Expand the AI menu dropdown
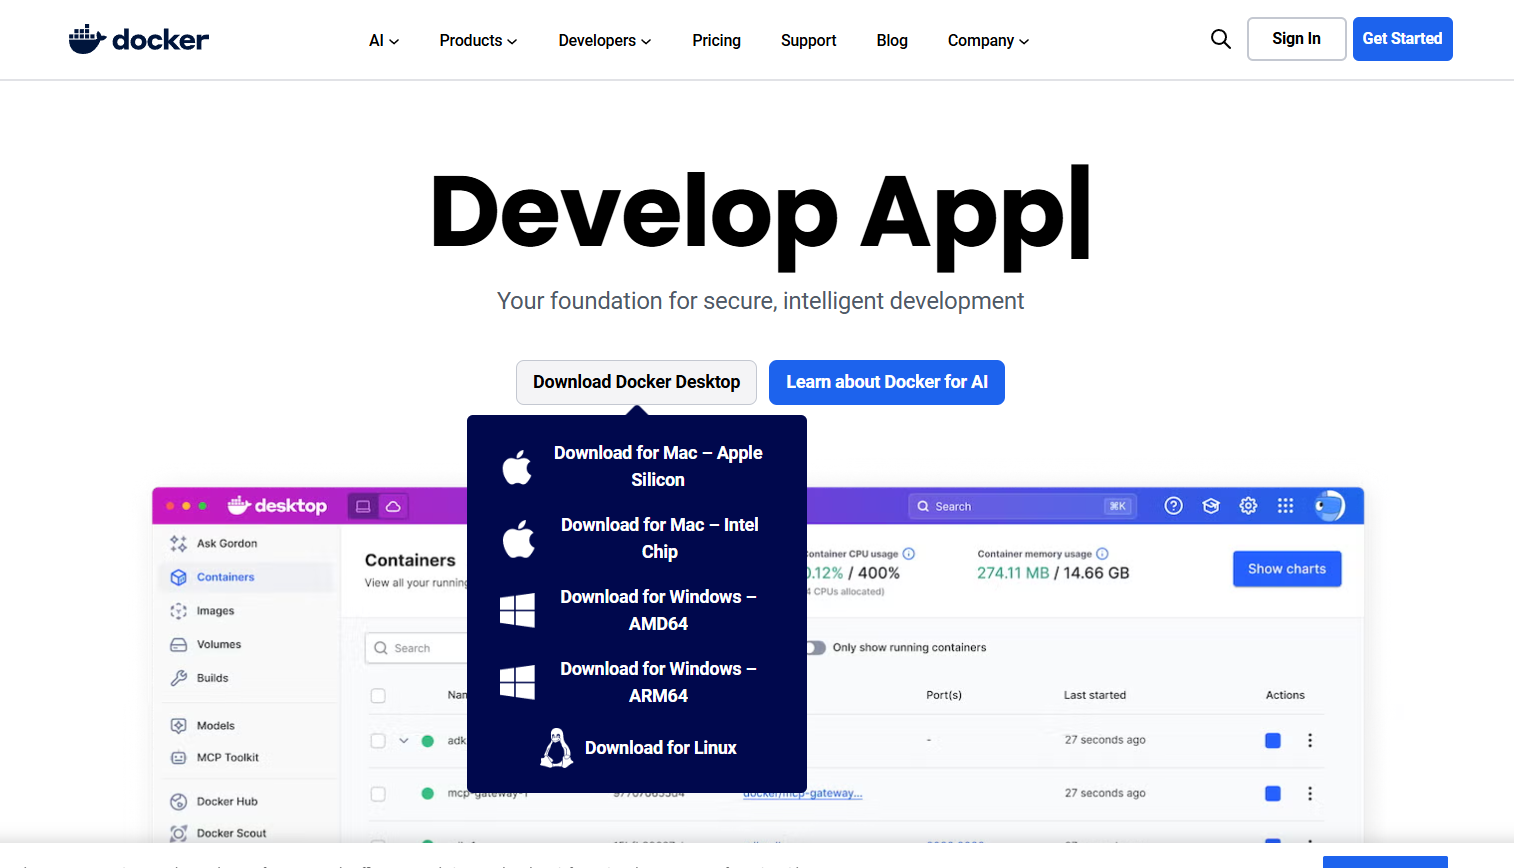 pos(384,40)
